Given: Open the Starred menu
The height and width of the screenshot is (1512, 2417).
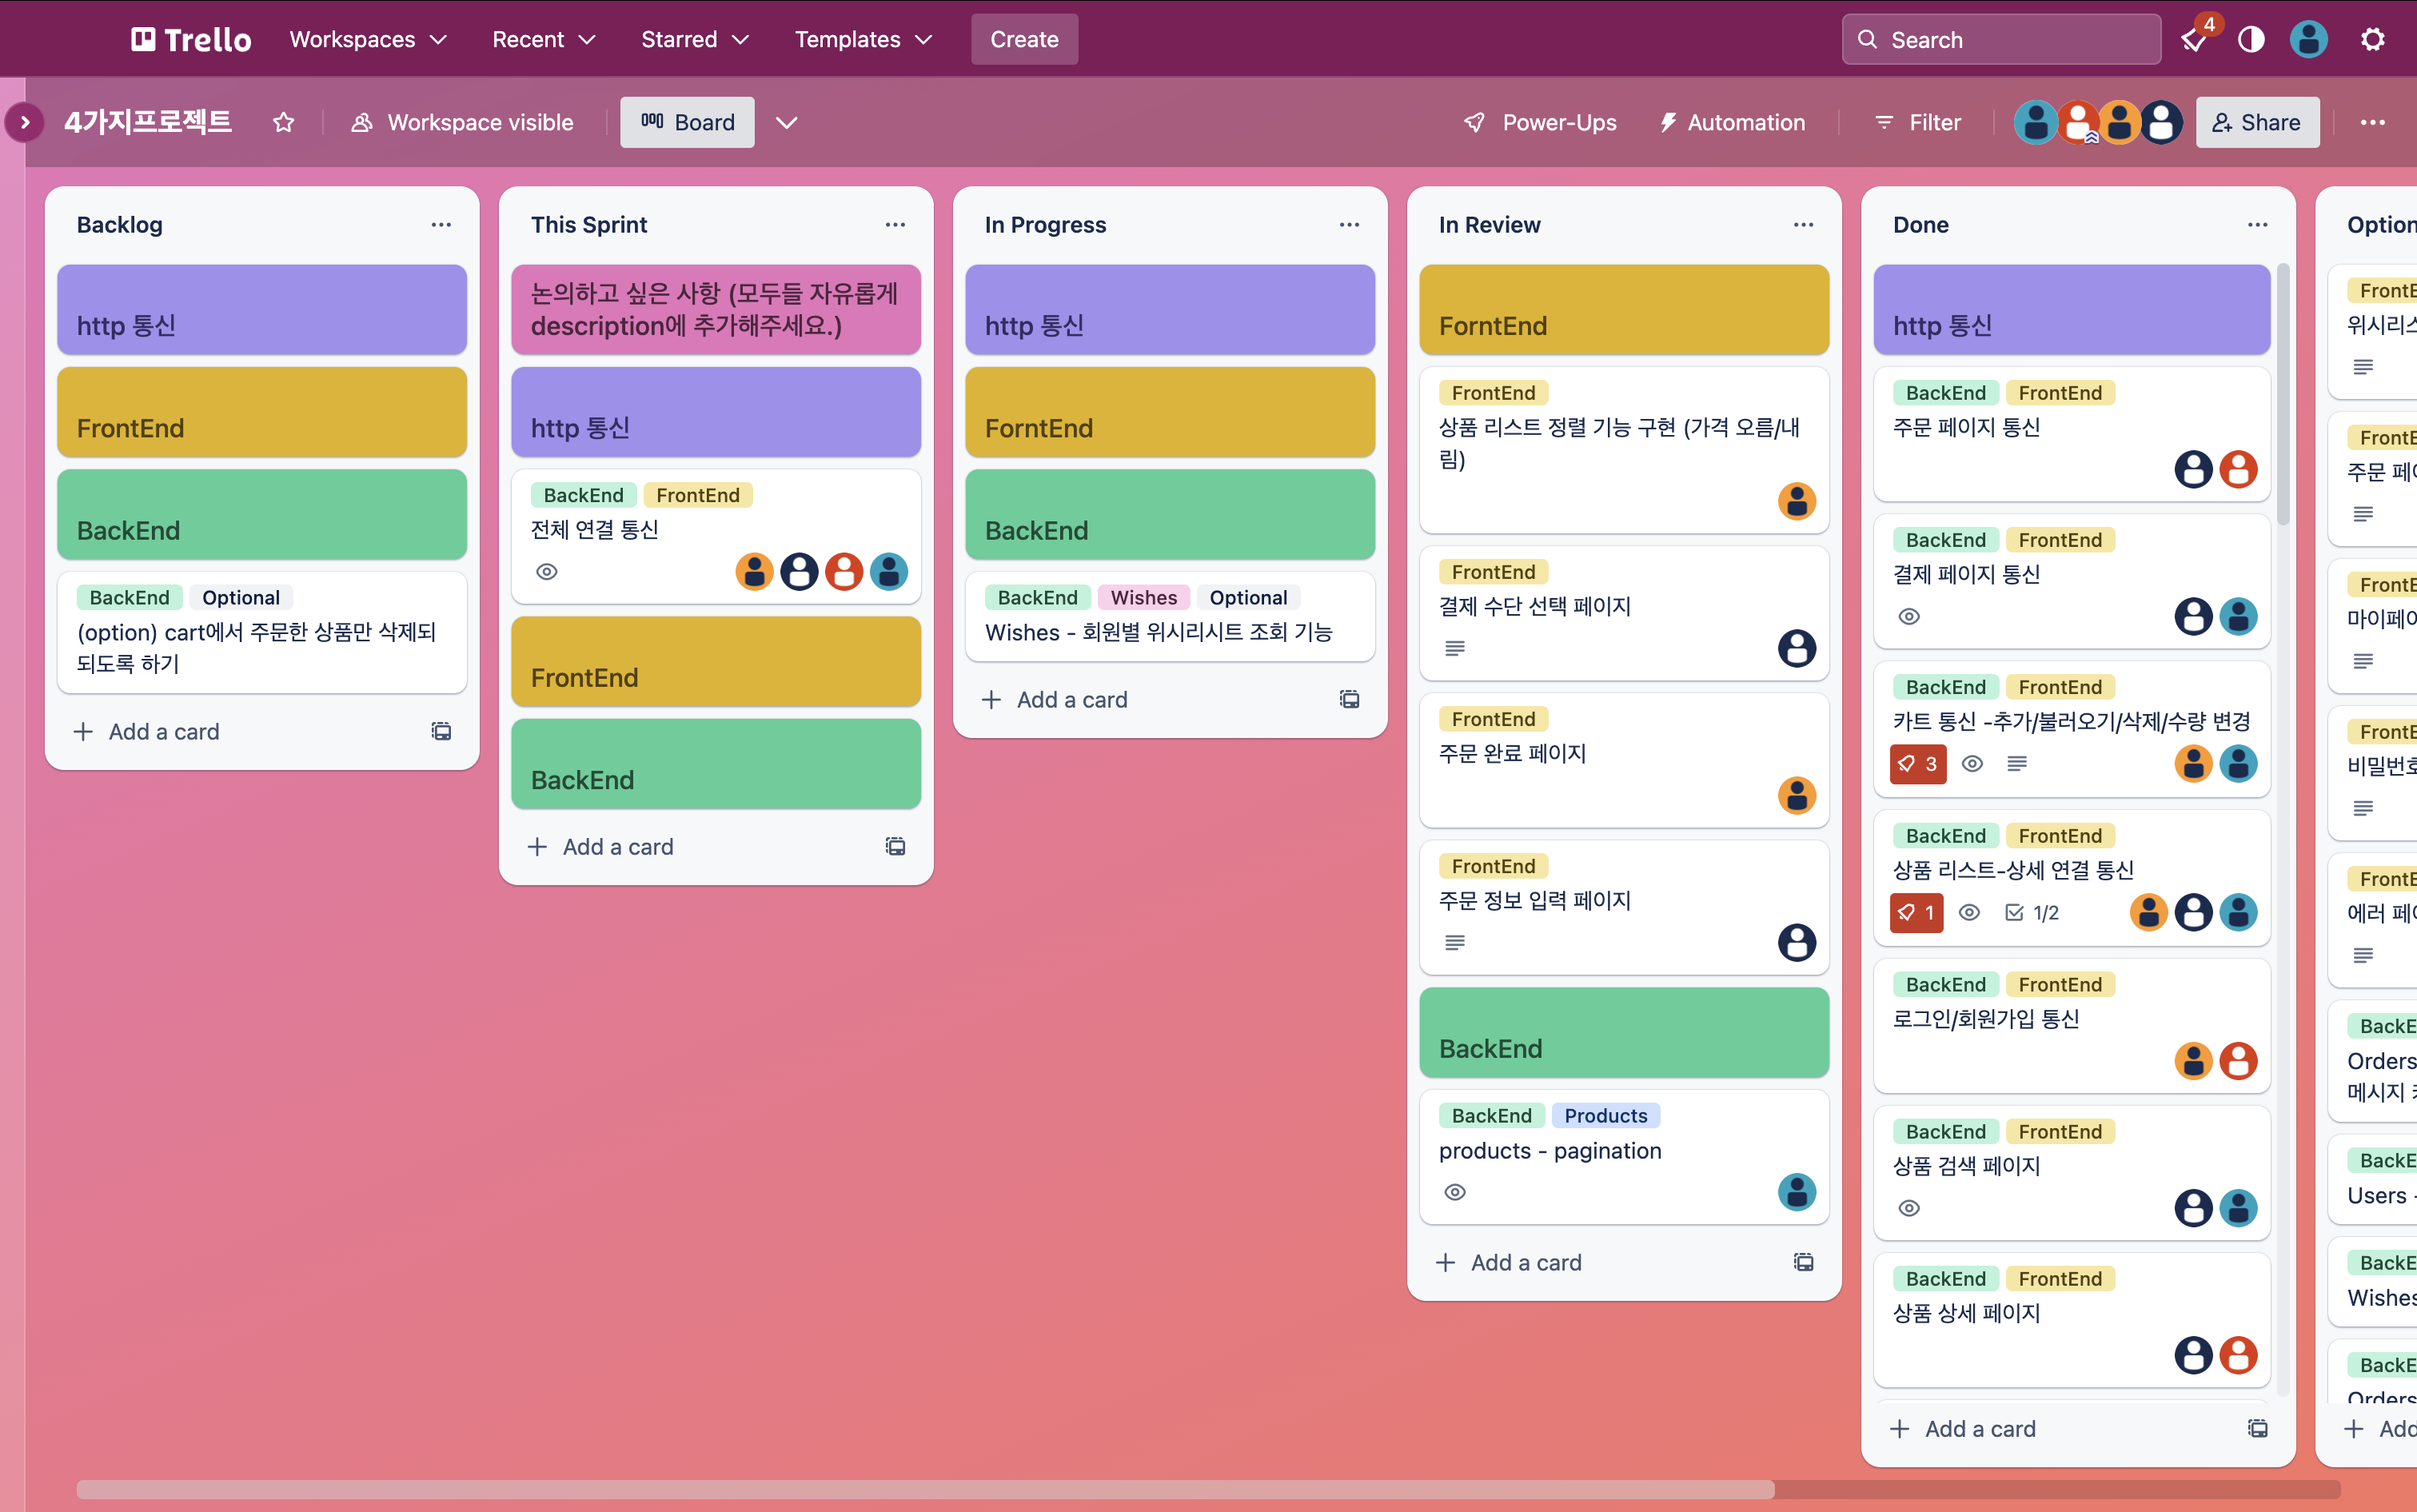Looking at the screenshot, I should tap(694, 40).
